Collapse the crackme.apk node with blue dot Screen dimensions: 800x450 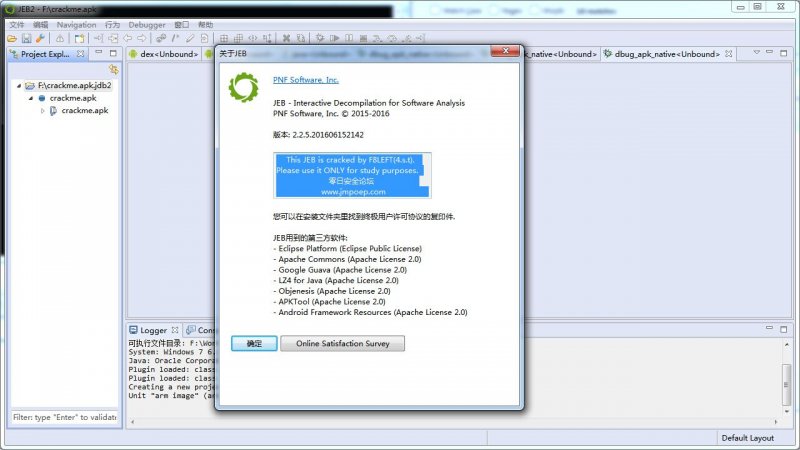31,98
